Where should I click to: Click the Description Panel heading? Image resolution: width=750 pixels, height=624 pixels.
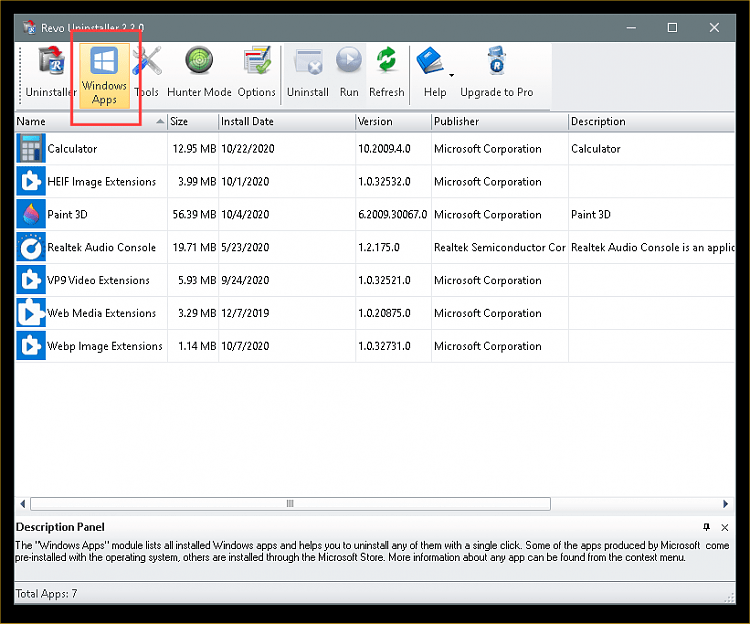tap(60, 527)
